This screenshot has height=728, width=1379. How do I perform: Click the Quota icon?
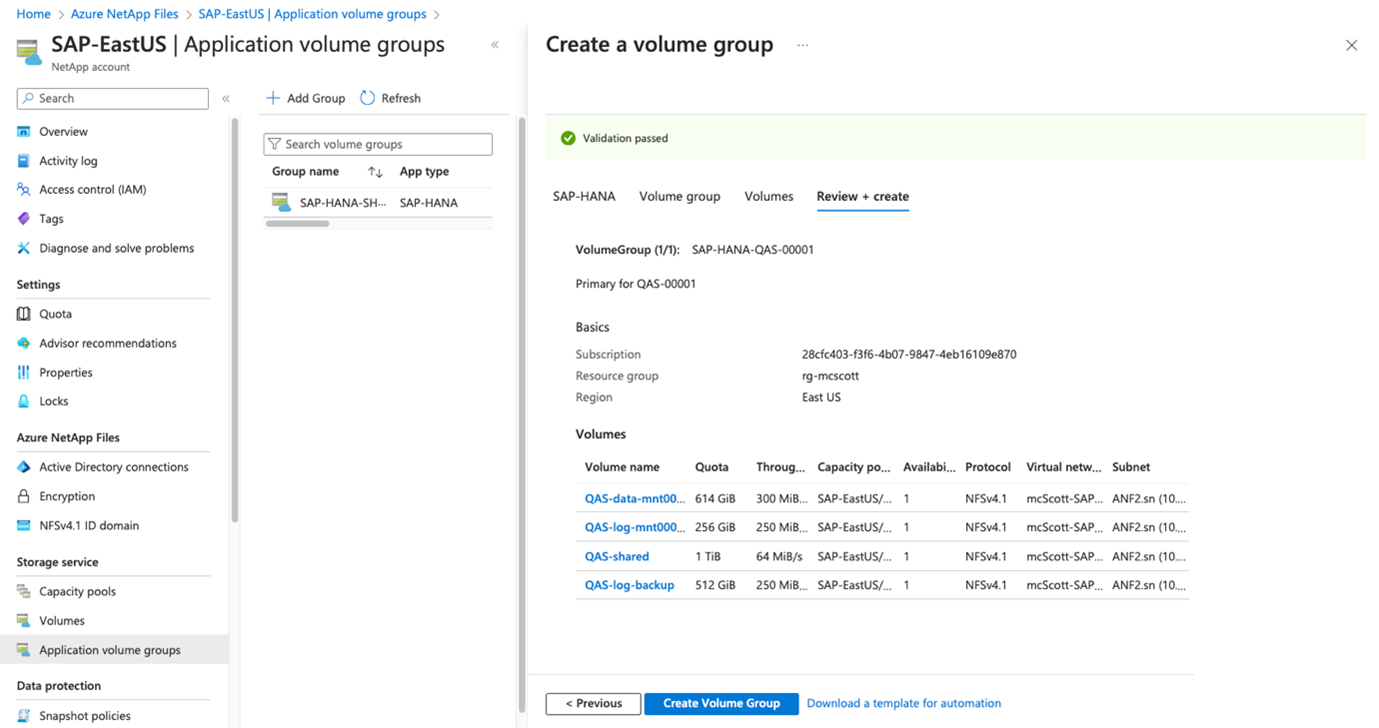(x=24, y=313)
